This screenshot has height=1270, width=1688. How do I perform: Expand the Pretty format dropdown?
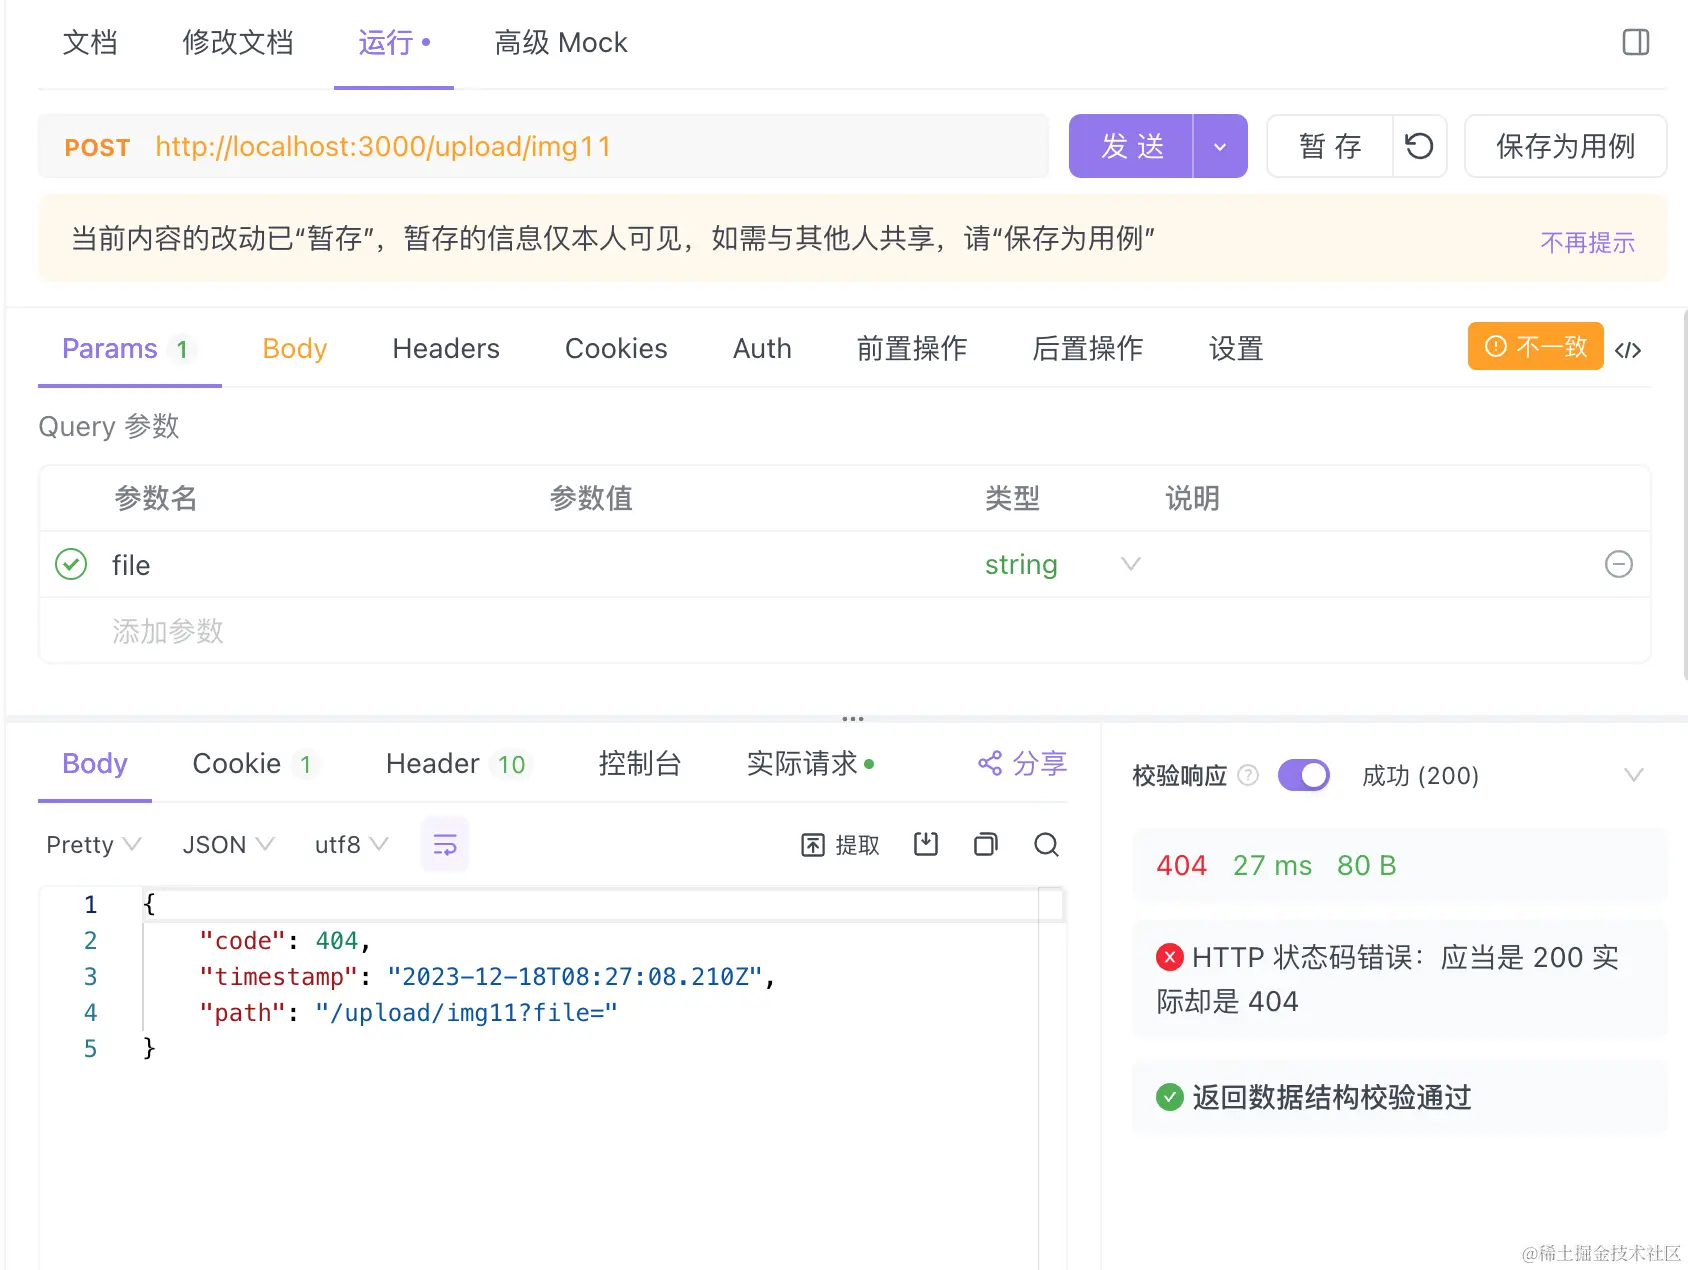pos(93,845)
